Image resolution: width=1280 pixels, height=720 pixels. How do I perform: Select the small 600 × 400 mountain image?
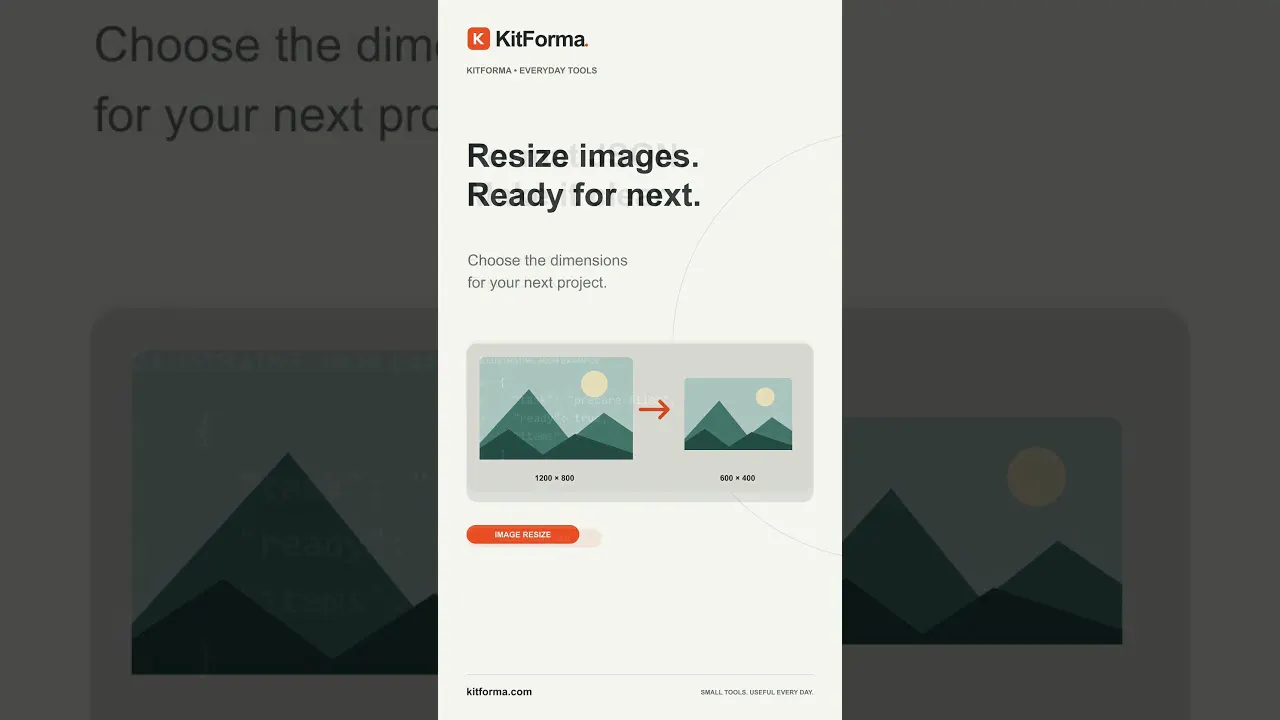[x=738, y=414]
